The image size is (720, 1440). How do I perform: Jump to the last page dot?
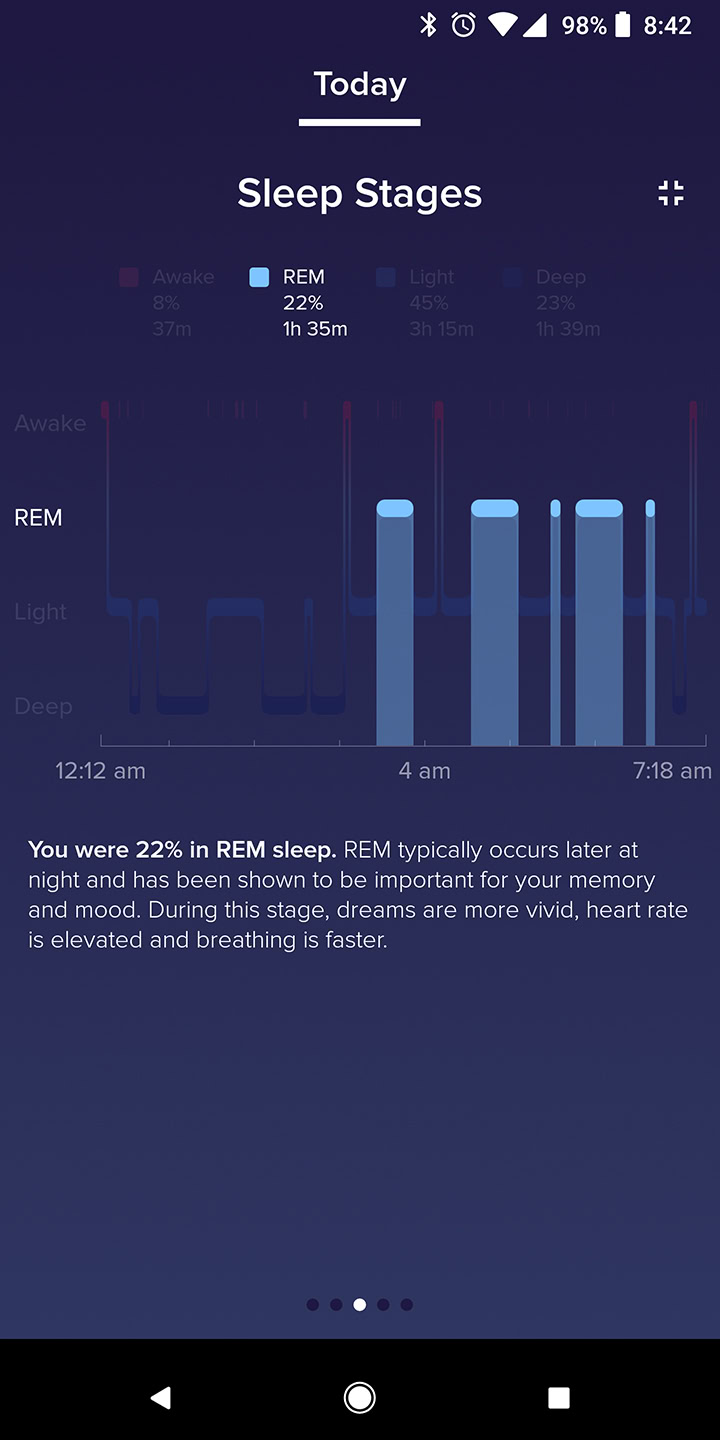(407, 1304)
